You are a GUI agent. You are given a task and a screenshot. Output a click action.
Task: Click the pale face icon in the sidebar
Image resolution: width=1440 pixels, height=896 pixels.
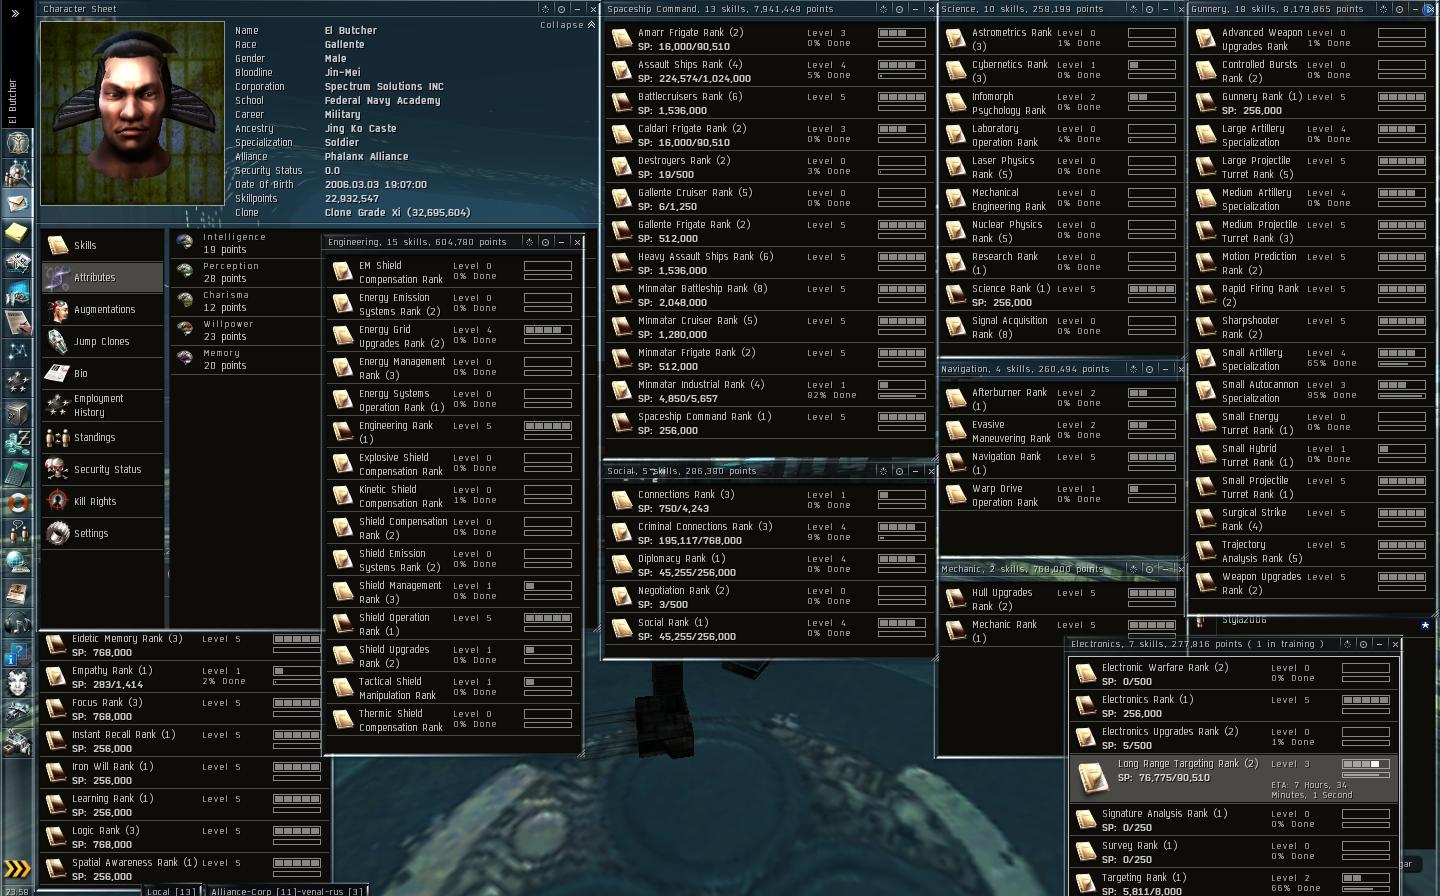[18, 683]
